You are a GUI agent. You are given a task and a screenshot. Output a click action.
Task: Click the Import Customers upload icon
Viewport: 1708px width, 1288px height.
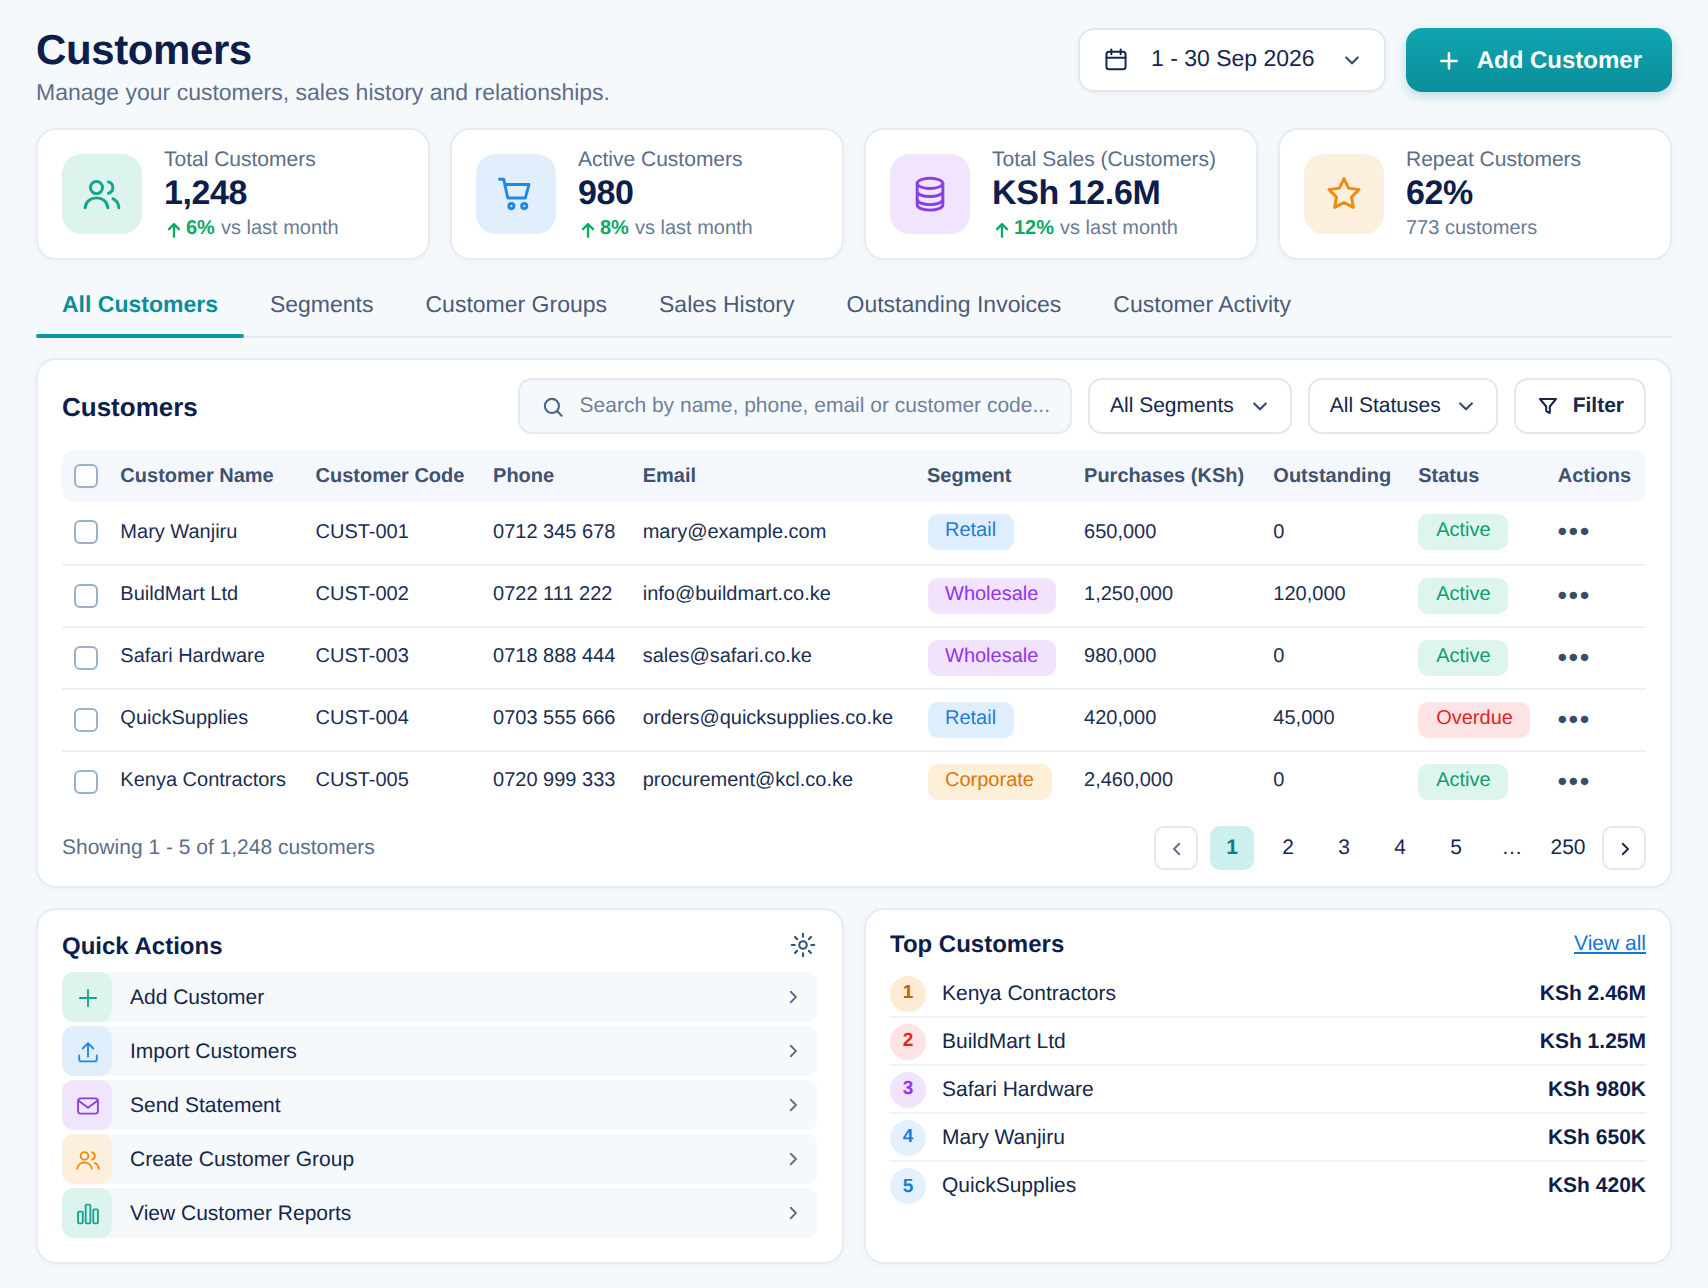click(88, 1052)
